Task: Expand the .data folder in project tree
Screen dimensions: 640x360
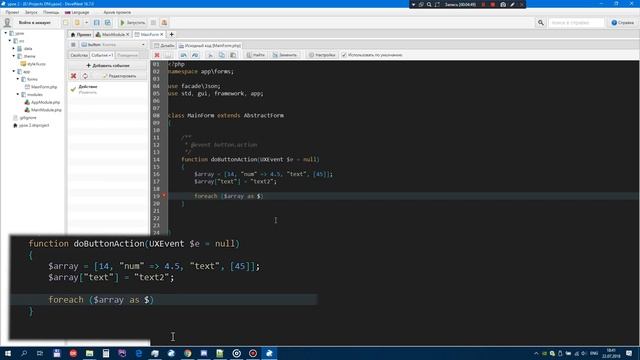Action: pyautogui.click(x=13, y=49)
